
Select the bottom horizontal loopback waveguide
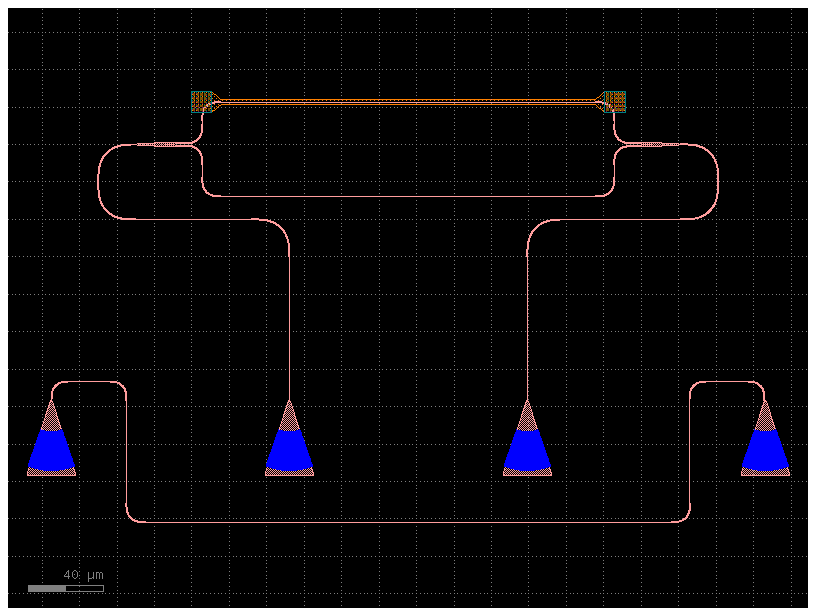tap(408, 522)
